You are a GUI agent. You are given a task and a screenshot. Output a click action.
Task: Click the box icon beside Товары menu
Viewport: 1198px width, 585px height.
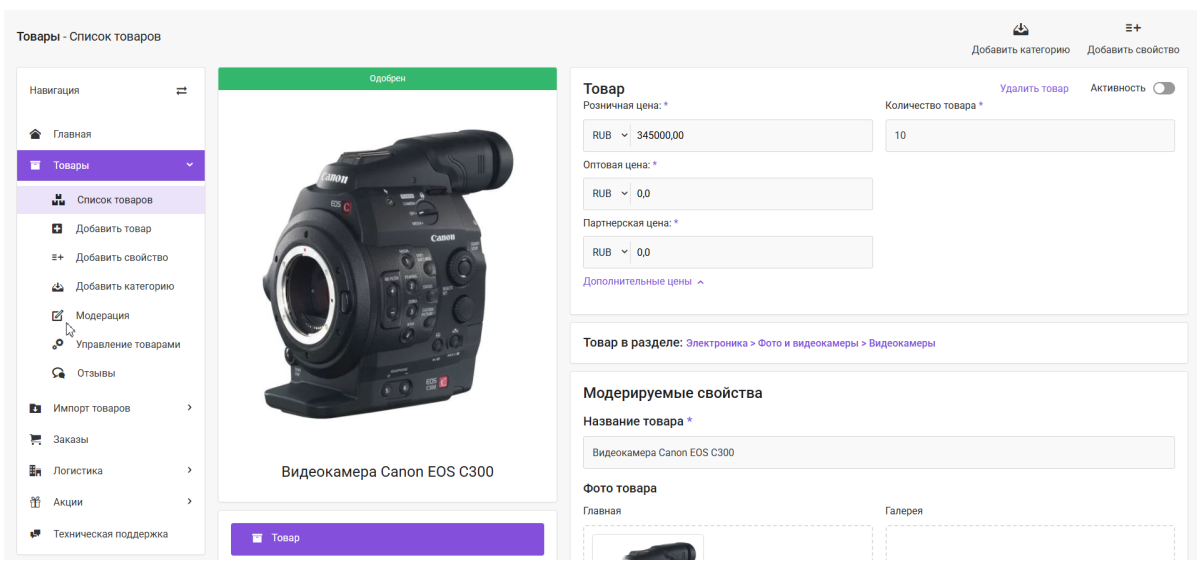[35, 166]
